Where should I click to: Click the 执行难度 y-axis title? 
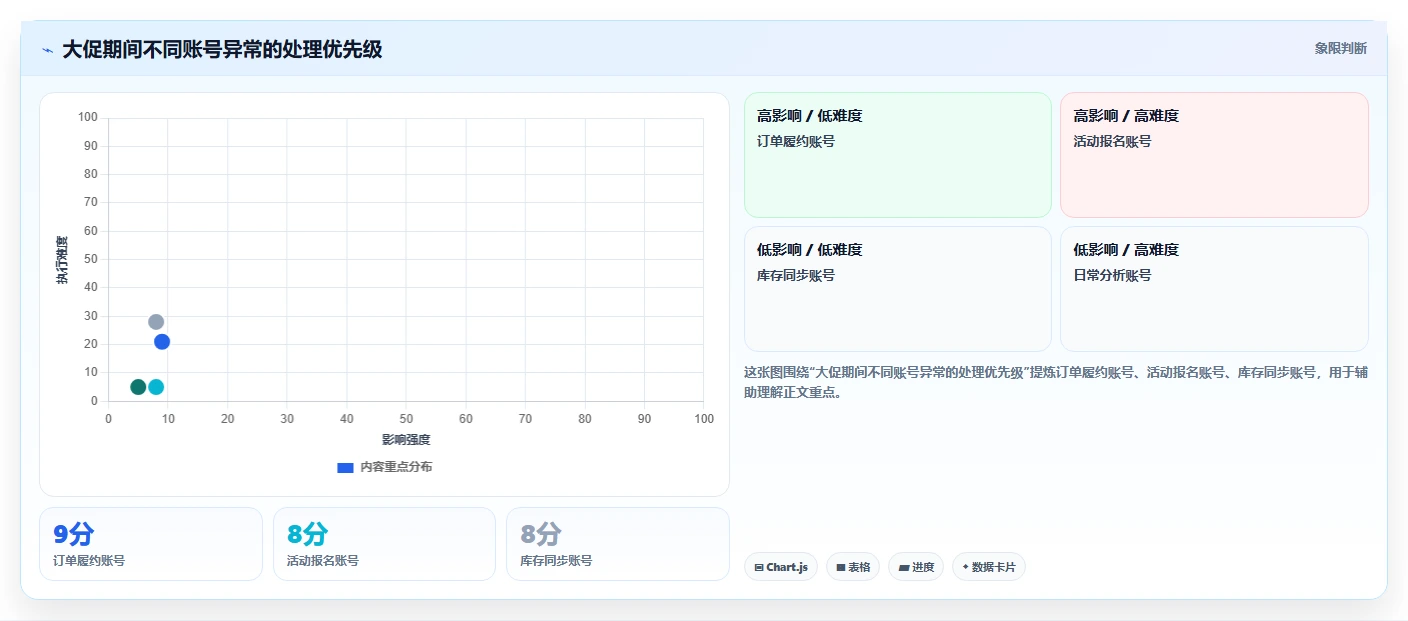63,260
